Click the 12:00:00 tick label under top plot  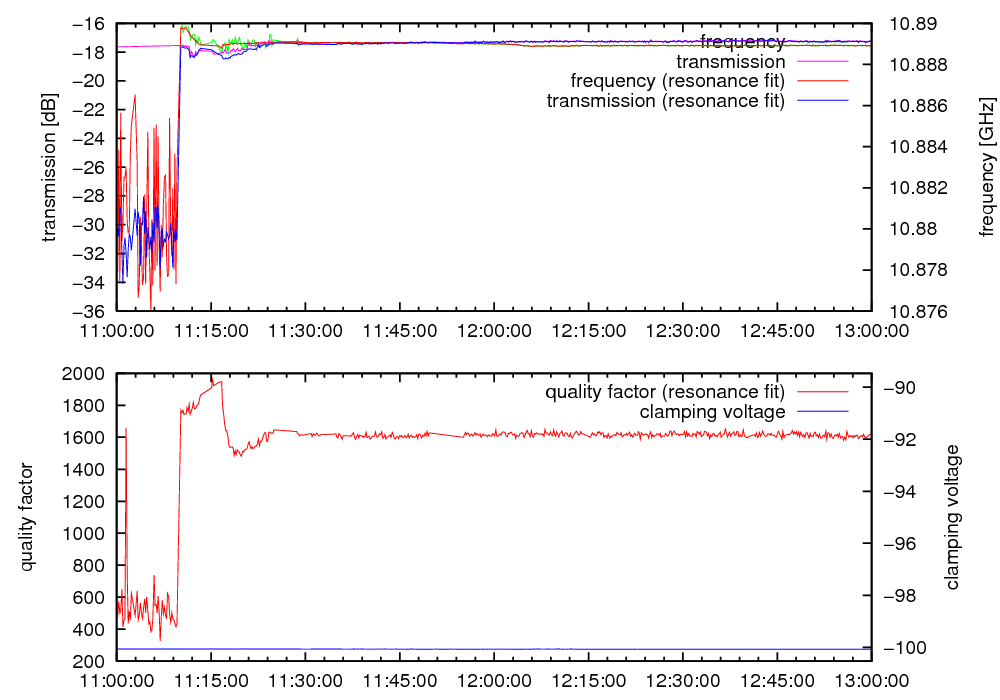(x=494, y=329)
